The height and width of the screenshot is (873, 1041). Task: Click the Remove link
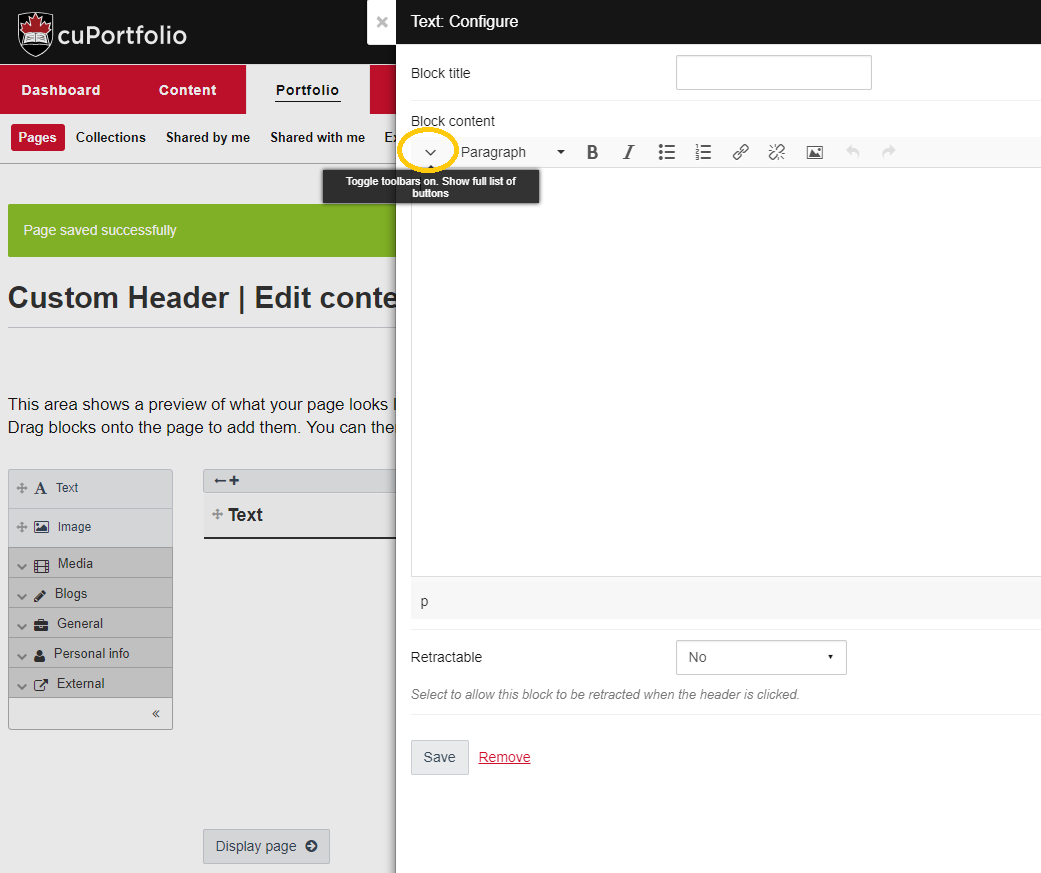[x=504, y=757]
